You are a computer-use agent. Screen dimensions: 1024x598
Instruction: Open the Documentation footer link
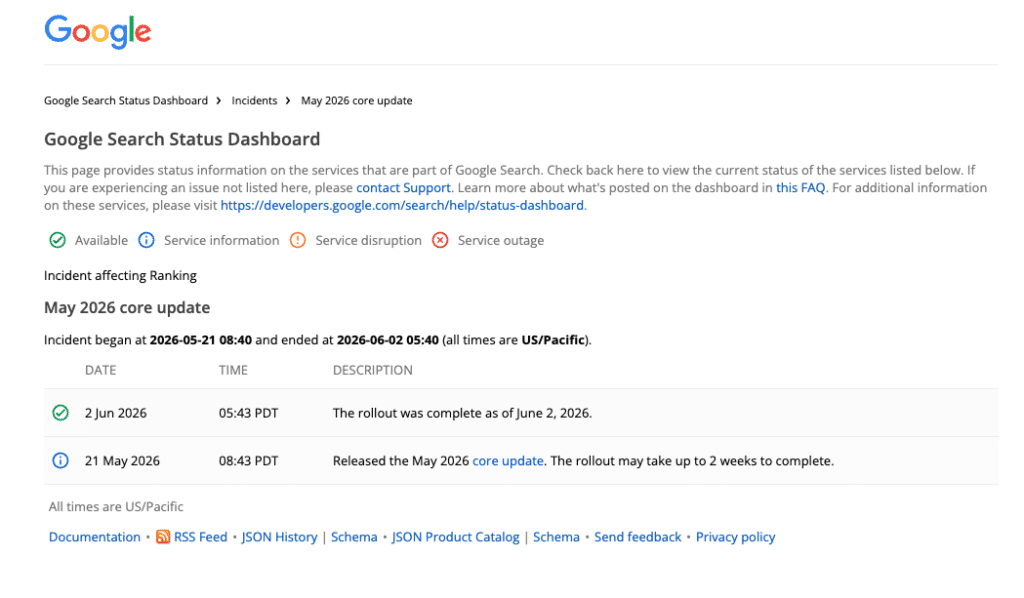[x=95, y=537]
